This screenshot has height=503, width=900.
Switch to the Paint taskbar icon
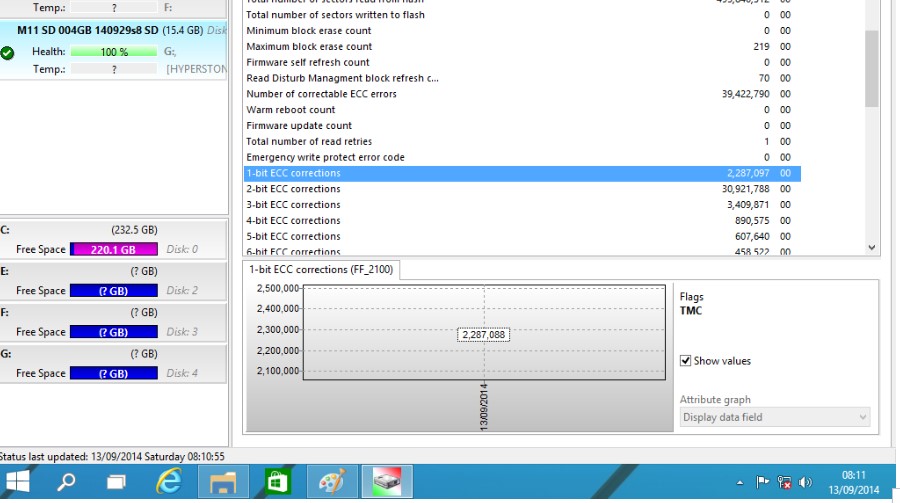[332, 481]
